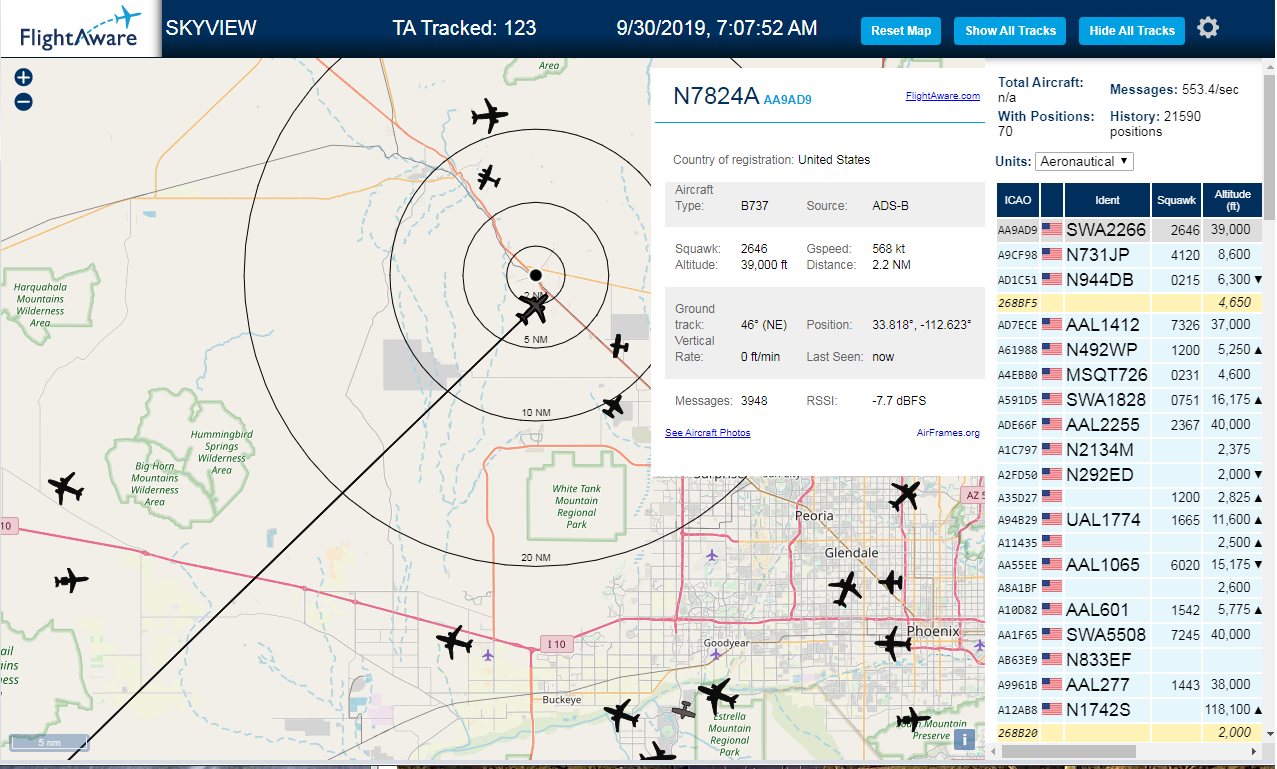Image resolution: width=1277 pixels, height=769 pixels.
Task: Select the row with ICAO A35D27
Action: point(1129,497)
